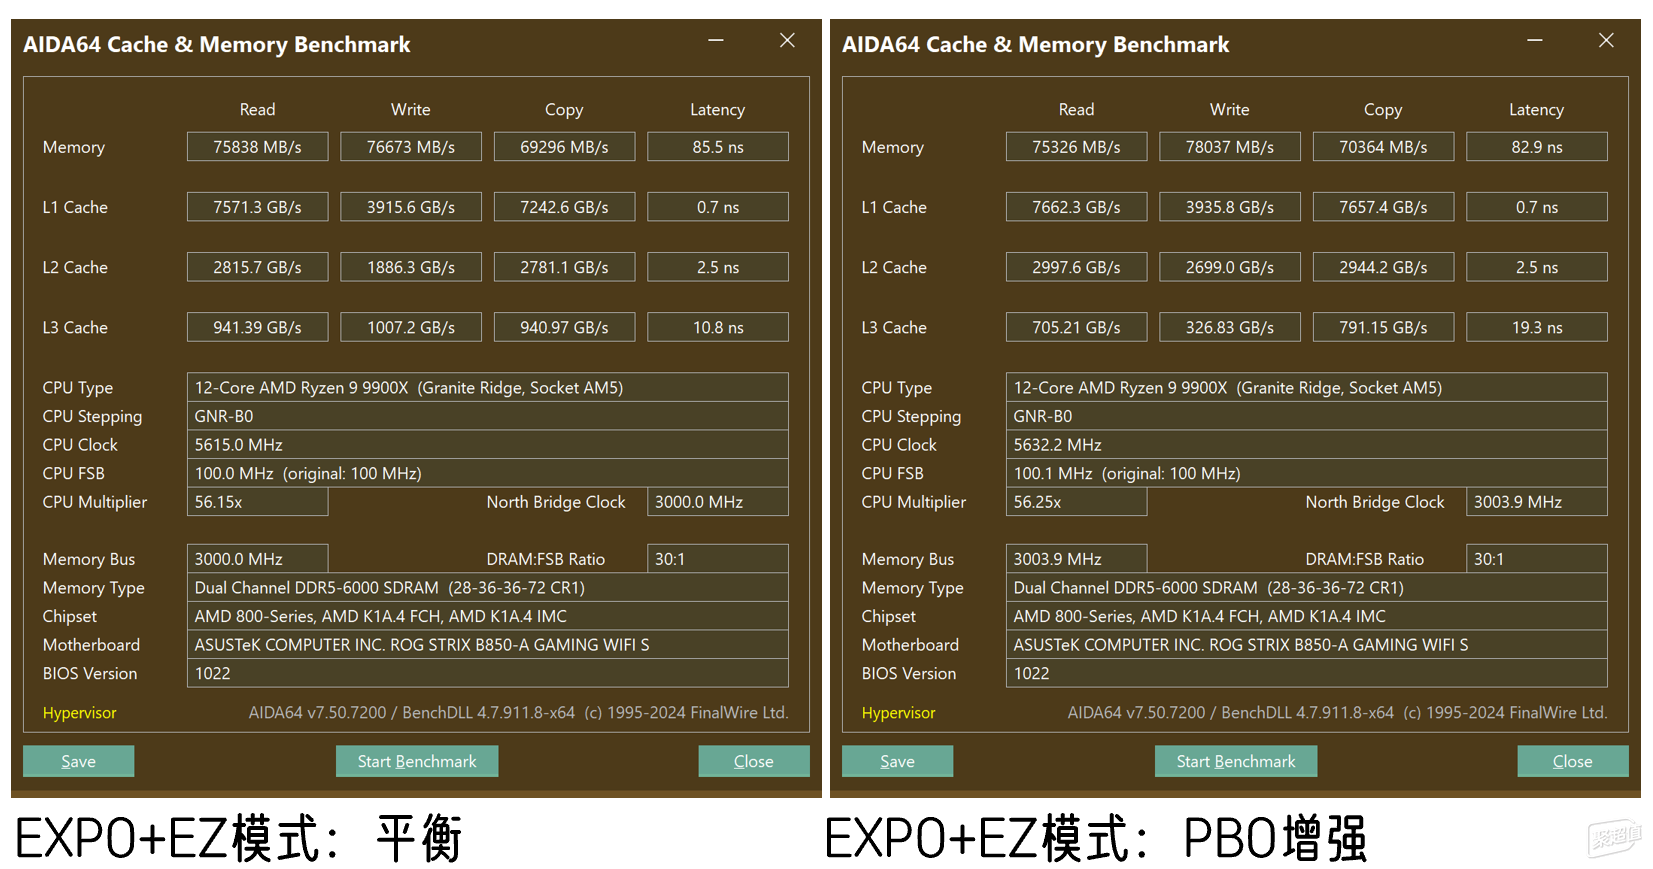Screen dimensions: 1653x869
Task: Close right AIDA64 window via X icon
Action: pyautogui.click(x=1606, y=40)
